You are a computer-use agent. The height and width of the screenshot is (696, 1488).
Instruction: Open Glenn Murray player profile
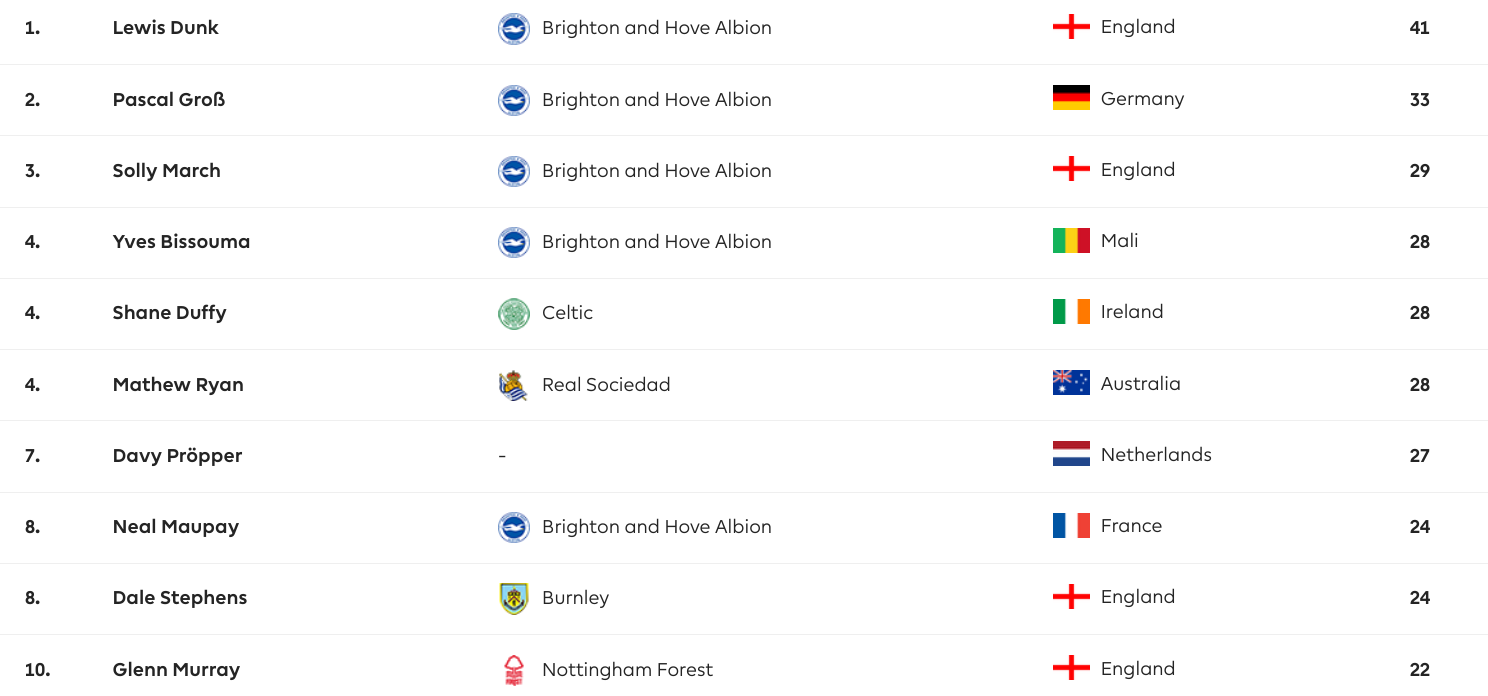(176, 670)
